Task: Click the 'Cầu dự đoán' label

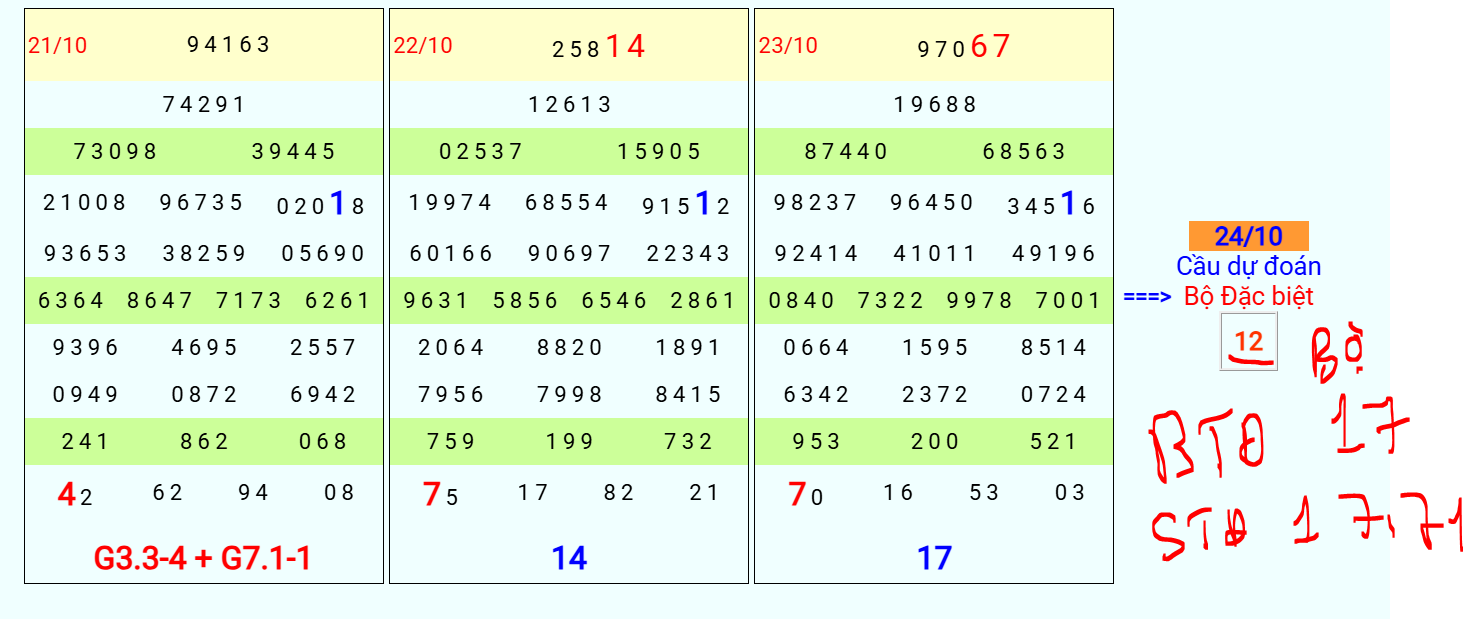Action: point(1248,266)
